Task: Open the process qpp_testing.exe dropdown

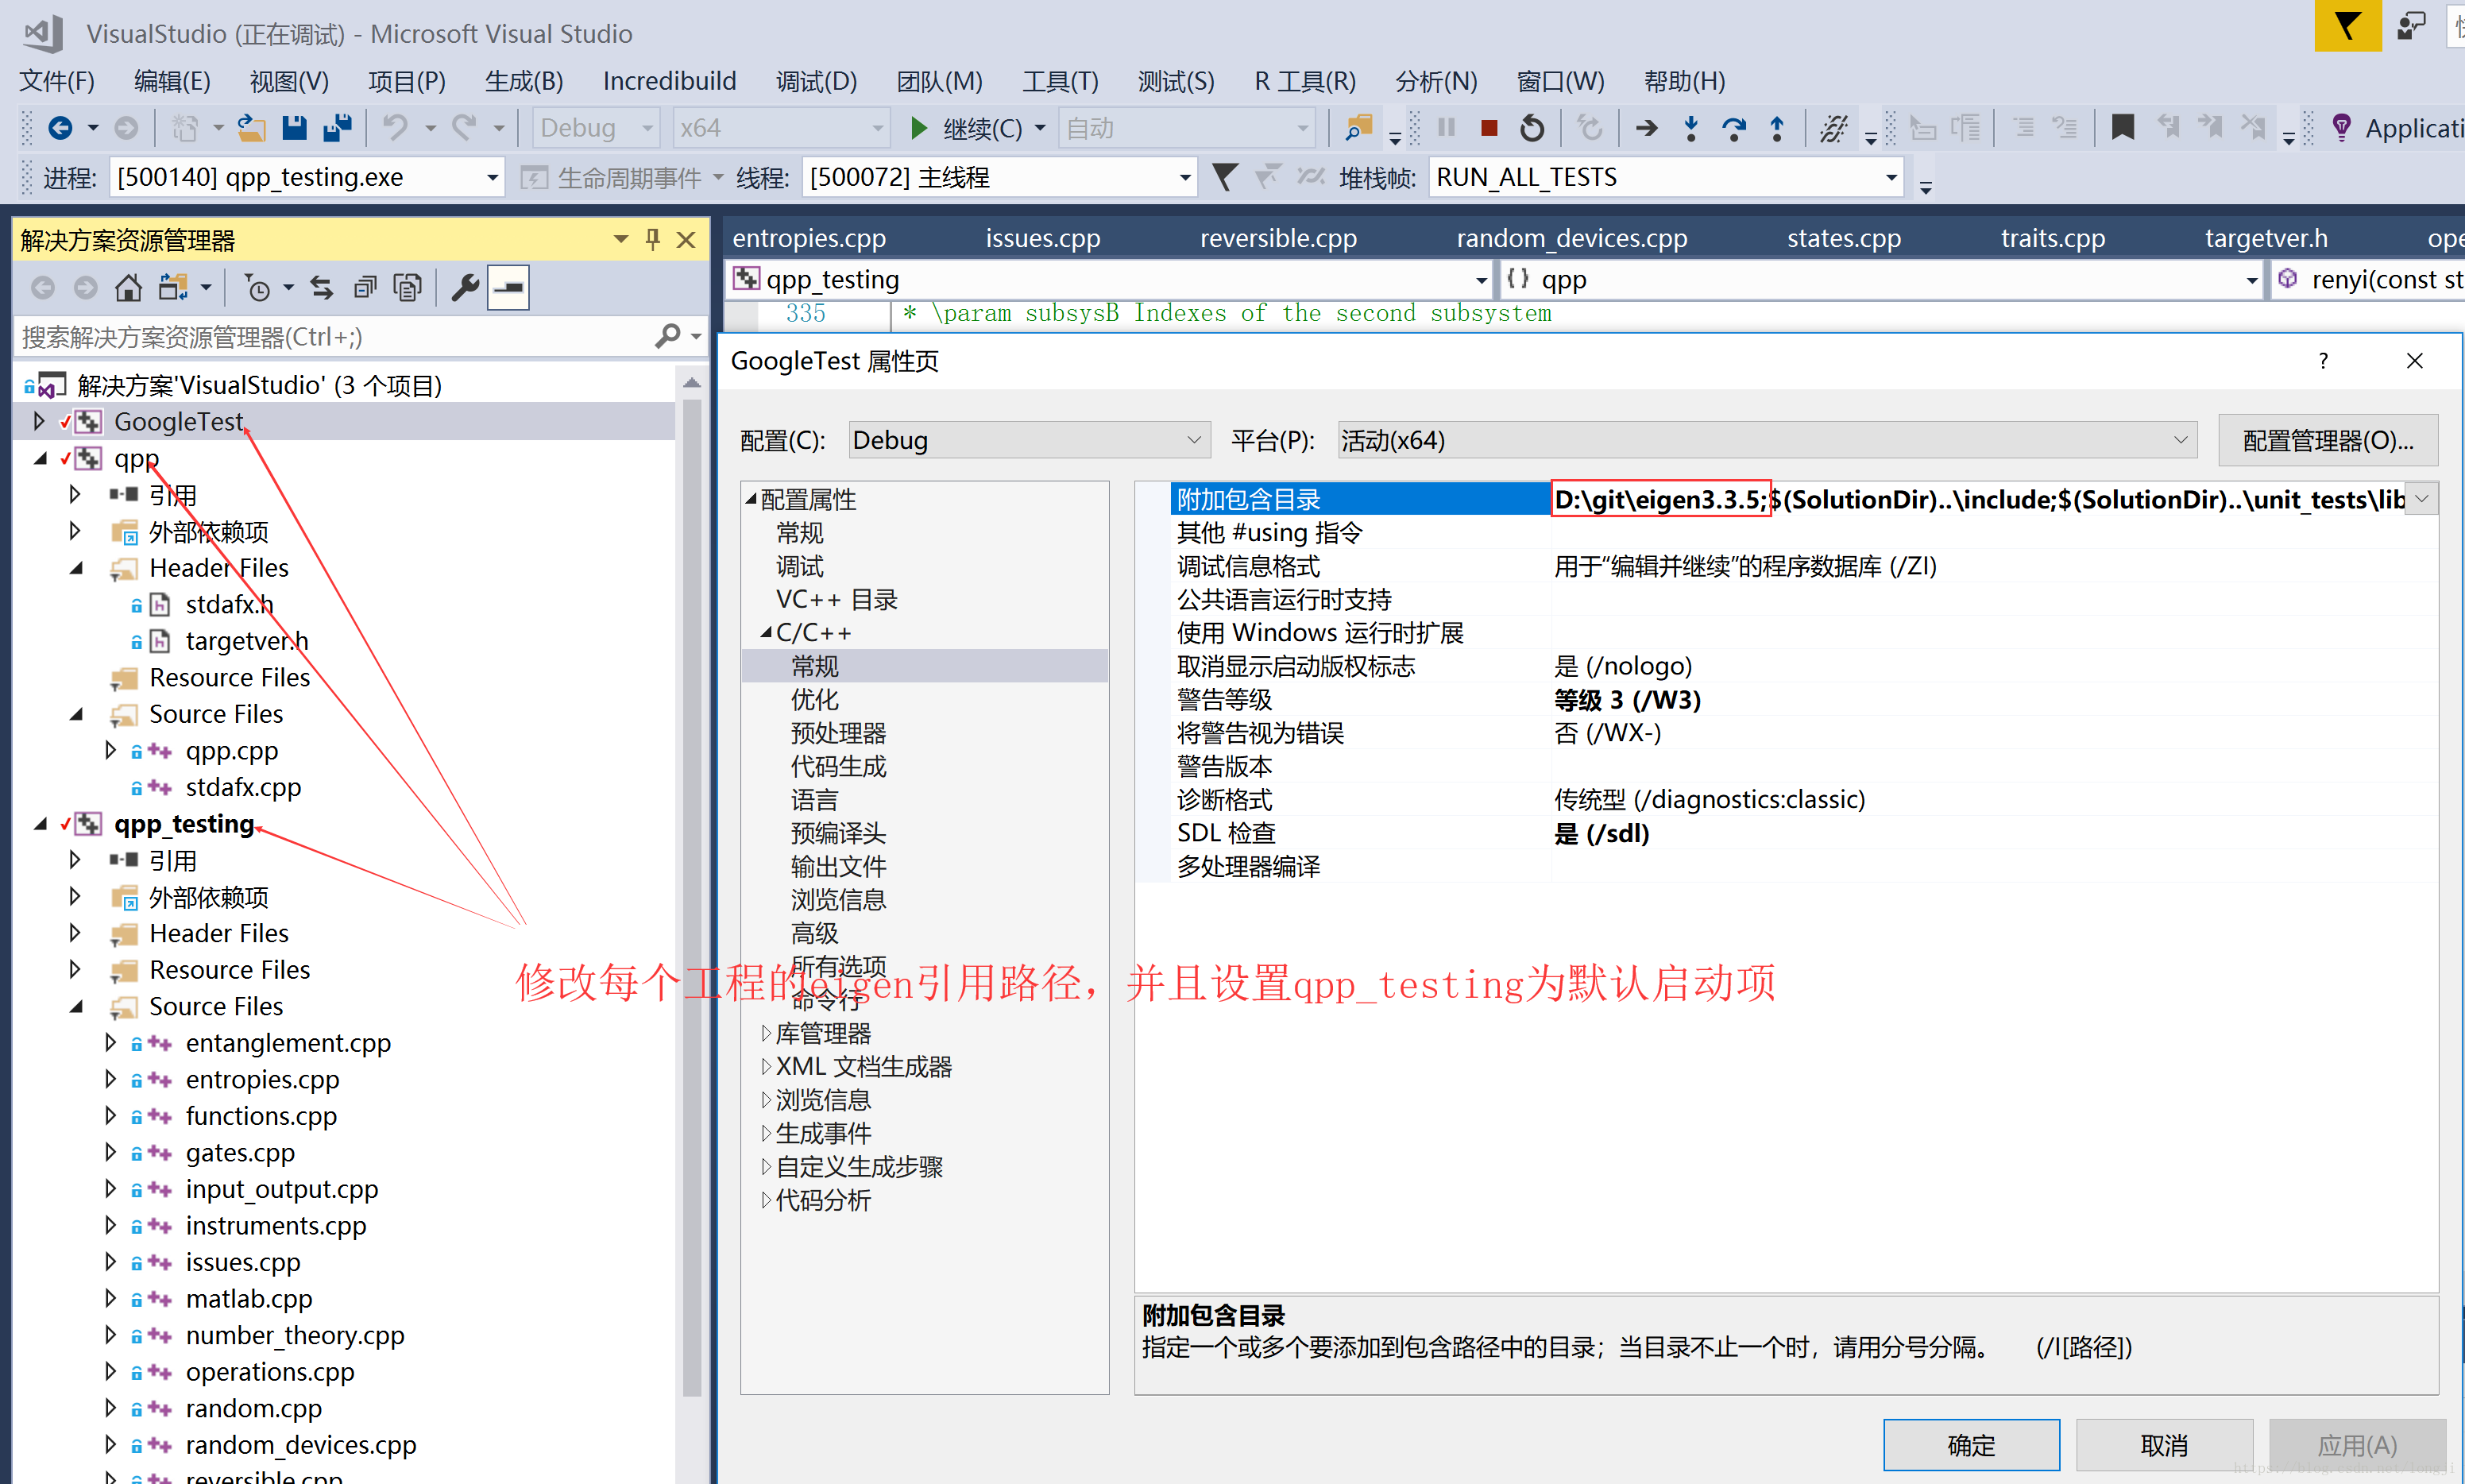Action: (492, 177)
